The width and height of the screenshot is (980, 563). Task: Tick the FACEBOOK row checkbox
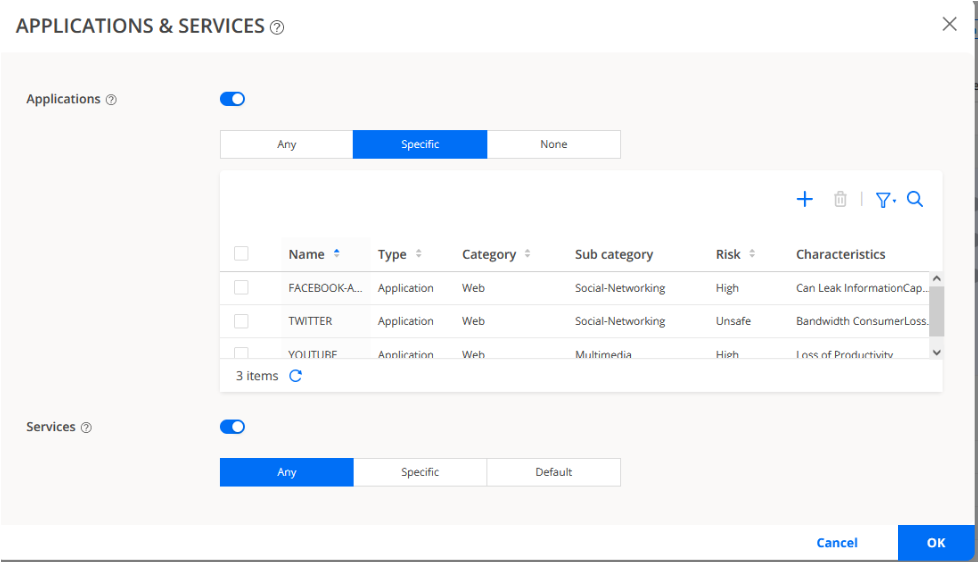(241, 288)
